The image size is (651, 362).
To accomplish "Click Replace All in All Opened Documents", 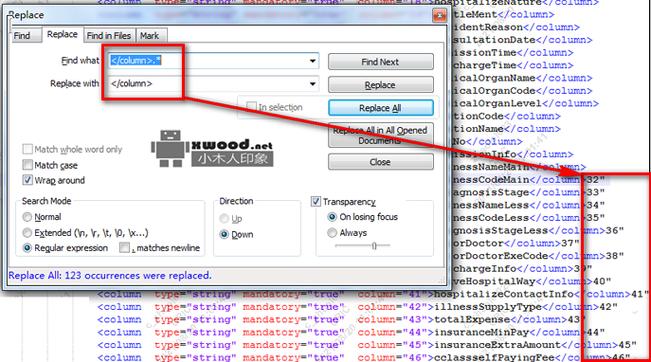I will point(380,135).
